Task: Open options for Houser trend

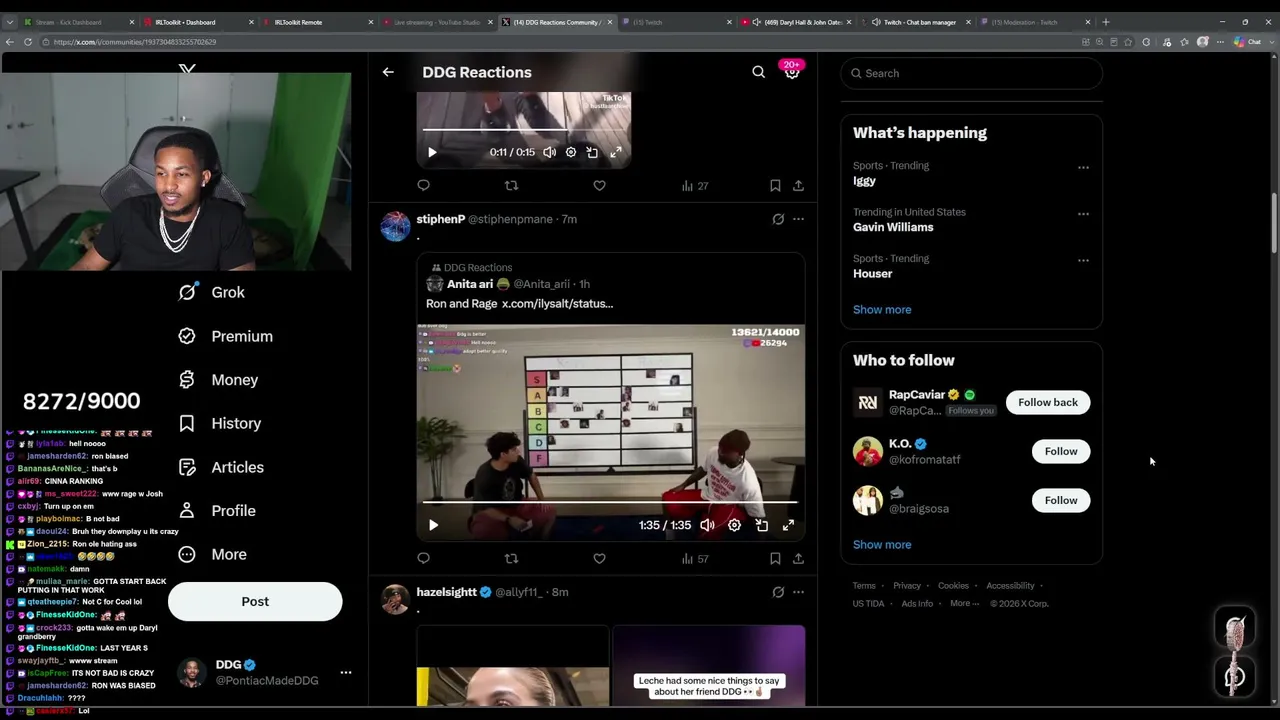Action: point(1083,260)
